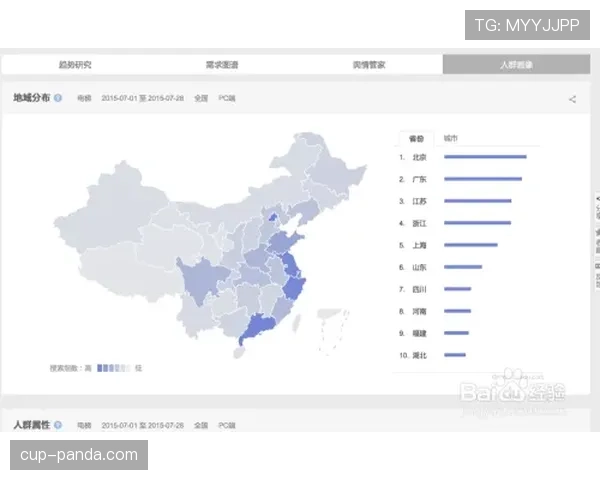Select 江苏 in the province ranking
The width and height of the screenshot is (600, 480).
tap(419, 201)
